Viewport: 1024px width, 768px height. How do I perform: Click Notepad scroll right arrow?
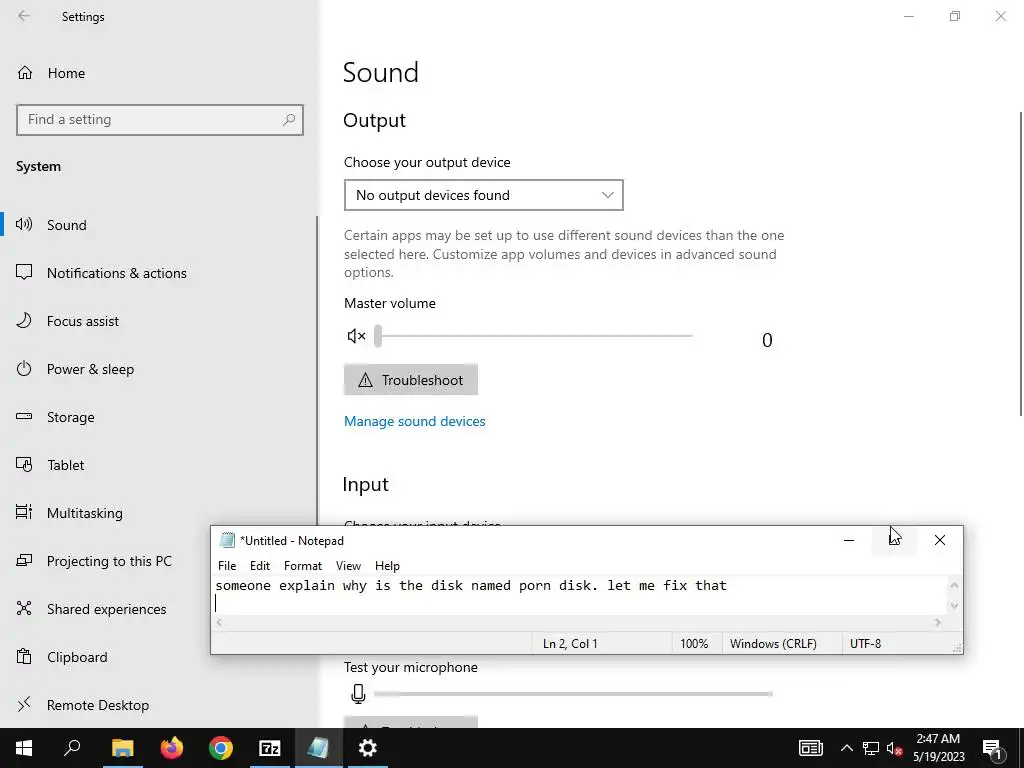938,622
